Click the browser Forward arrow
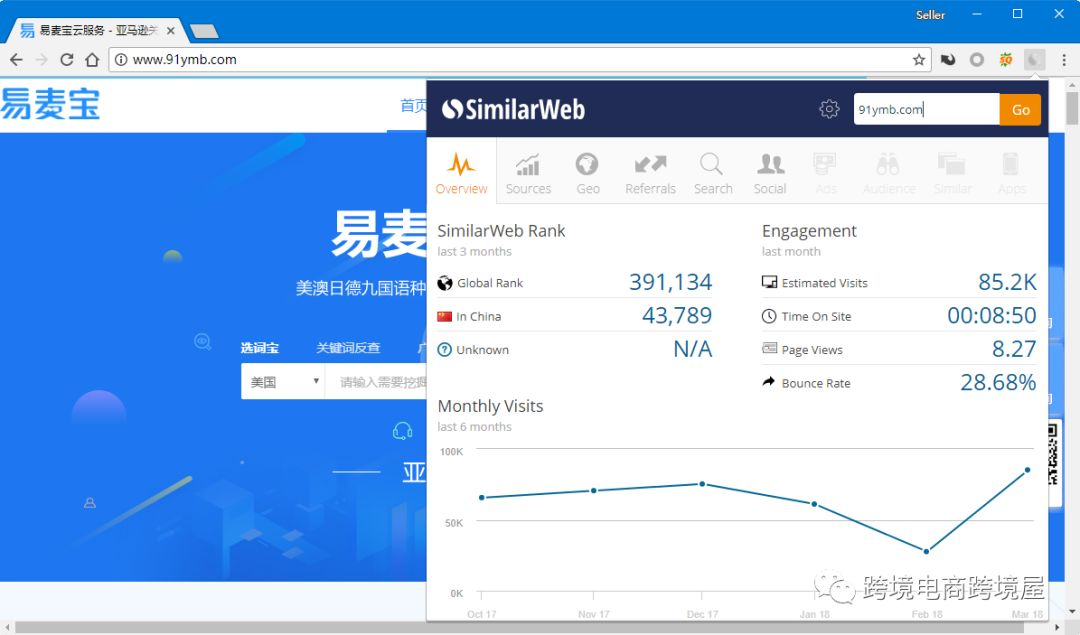This screenshot has width=1080, height=635. (x=42, y=60)
